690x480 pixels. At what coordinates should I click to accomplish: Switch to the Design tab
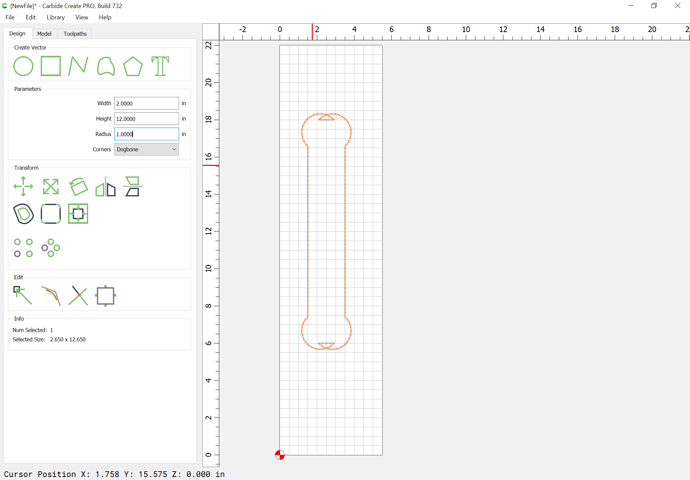[17, 33]
